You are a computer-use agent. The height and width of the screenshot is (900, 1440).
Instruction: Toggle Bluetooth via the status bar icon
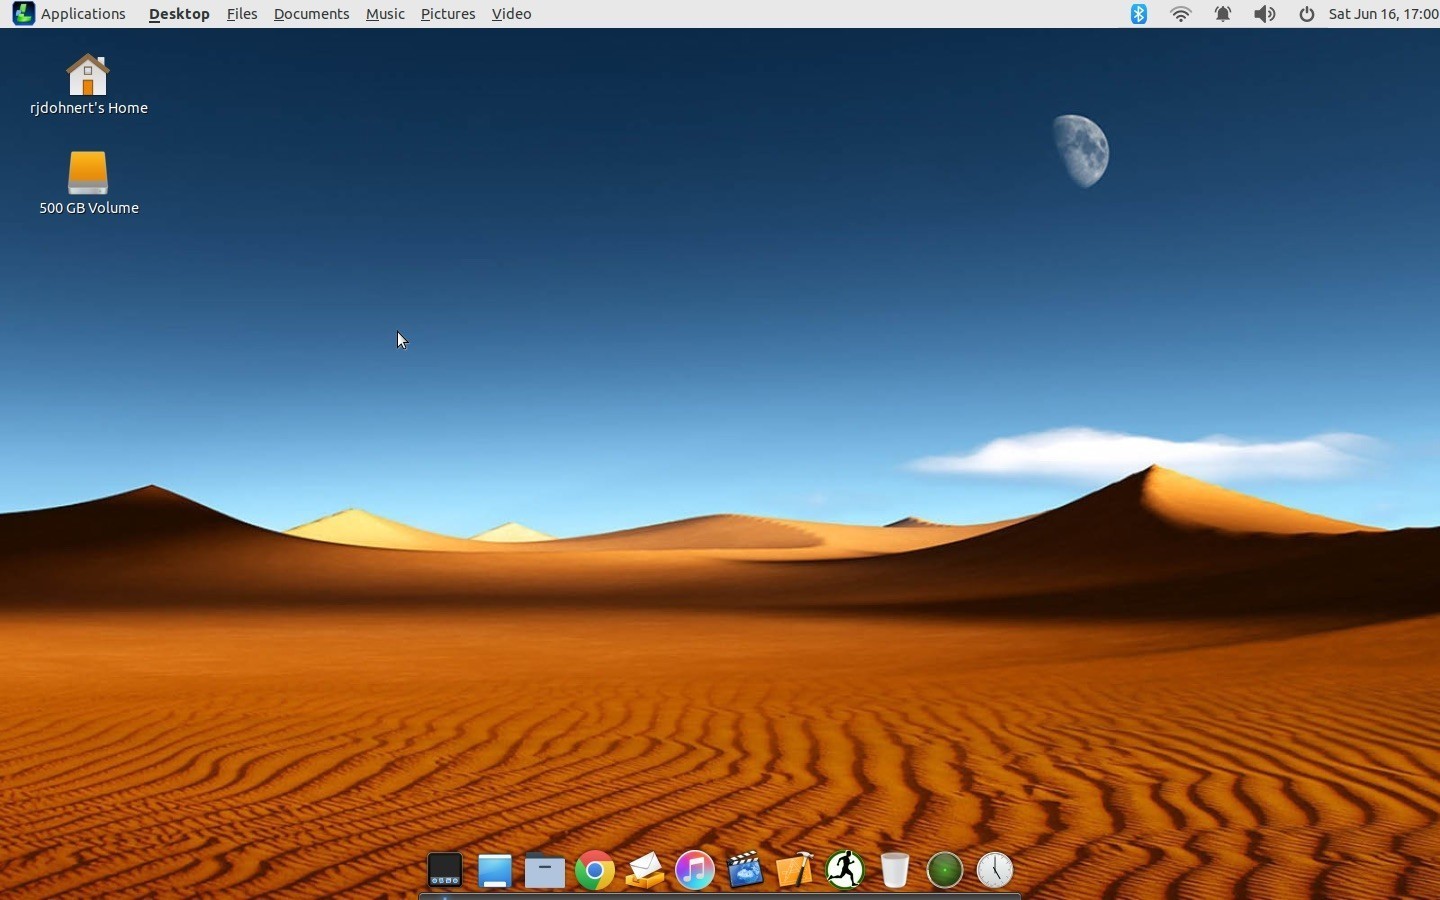coord(1138,14)
